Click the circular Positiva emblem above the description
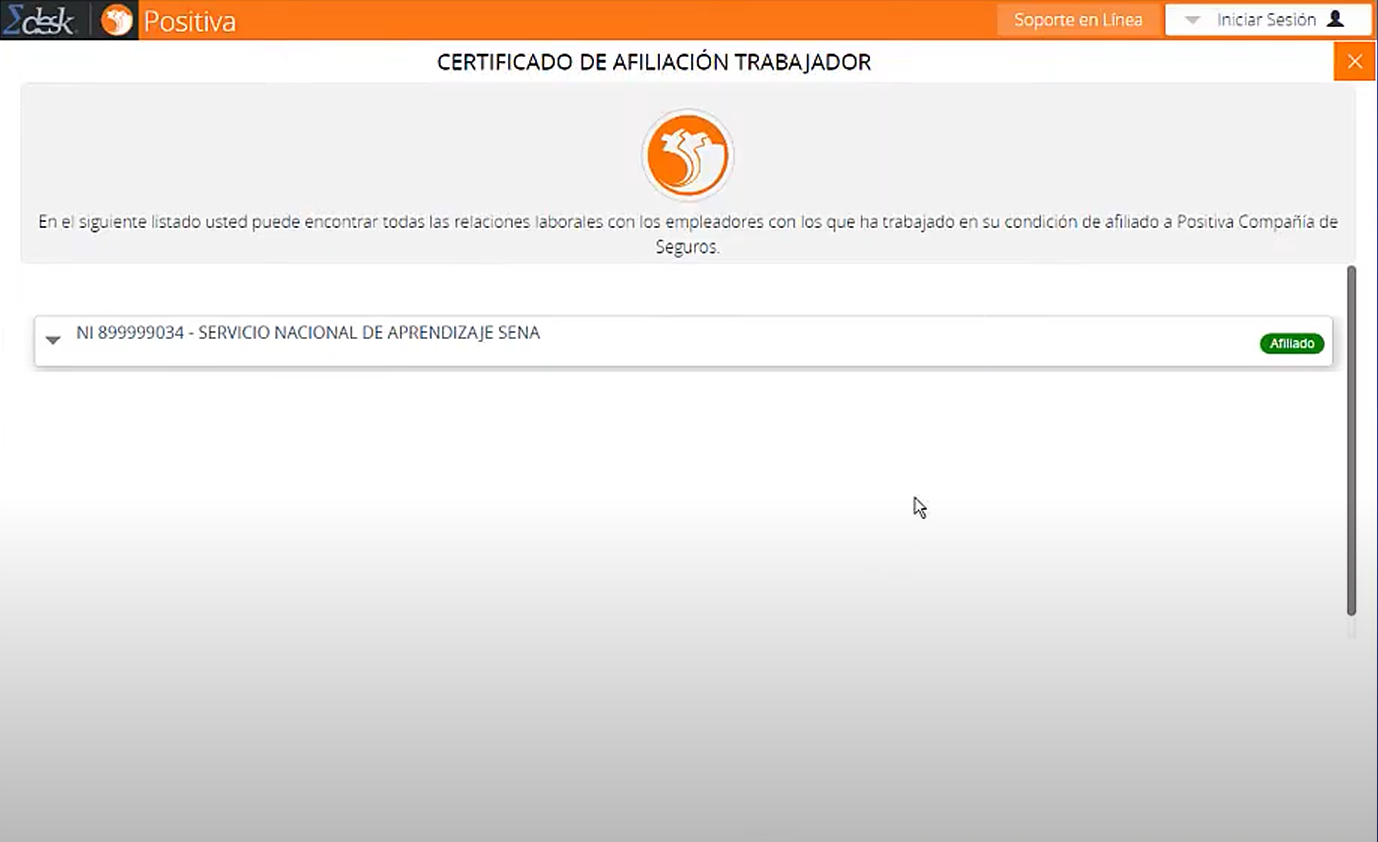 click(687, 155)
